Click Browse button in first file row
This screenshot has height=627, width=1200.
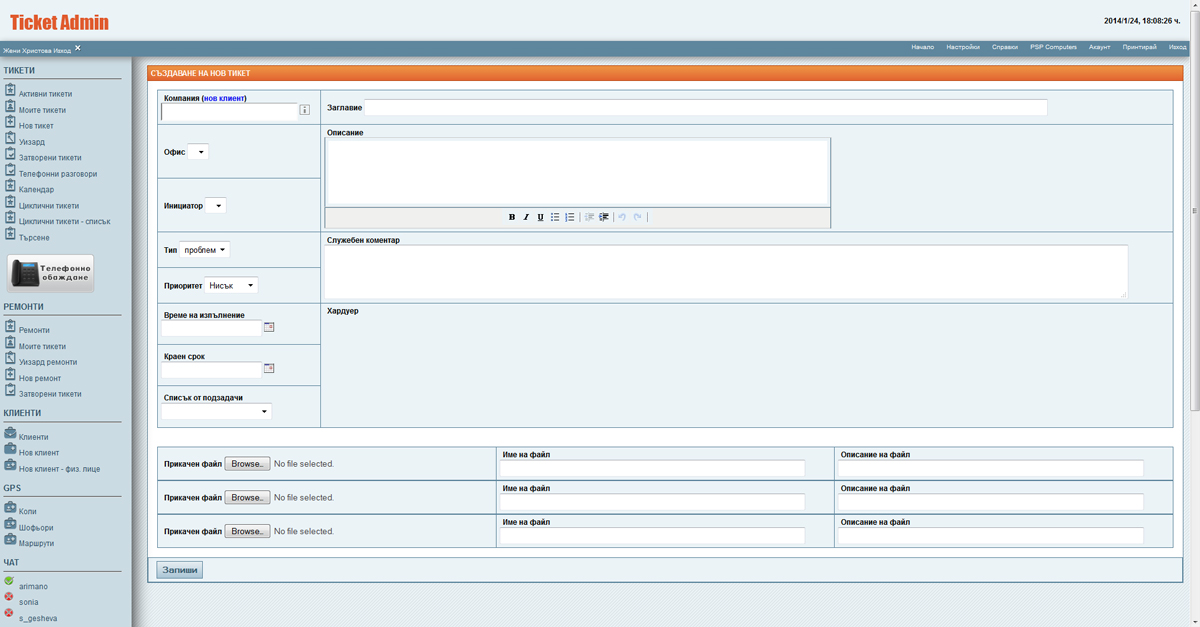pyautogui.click(x=247, y=464)
